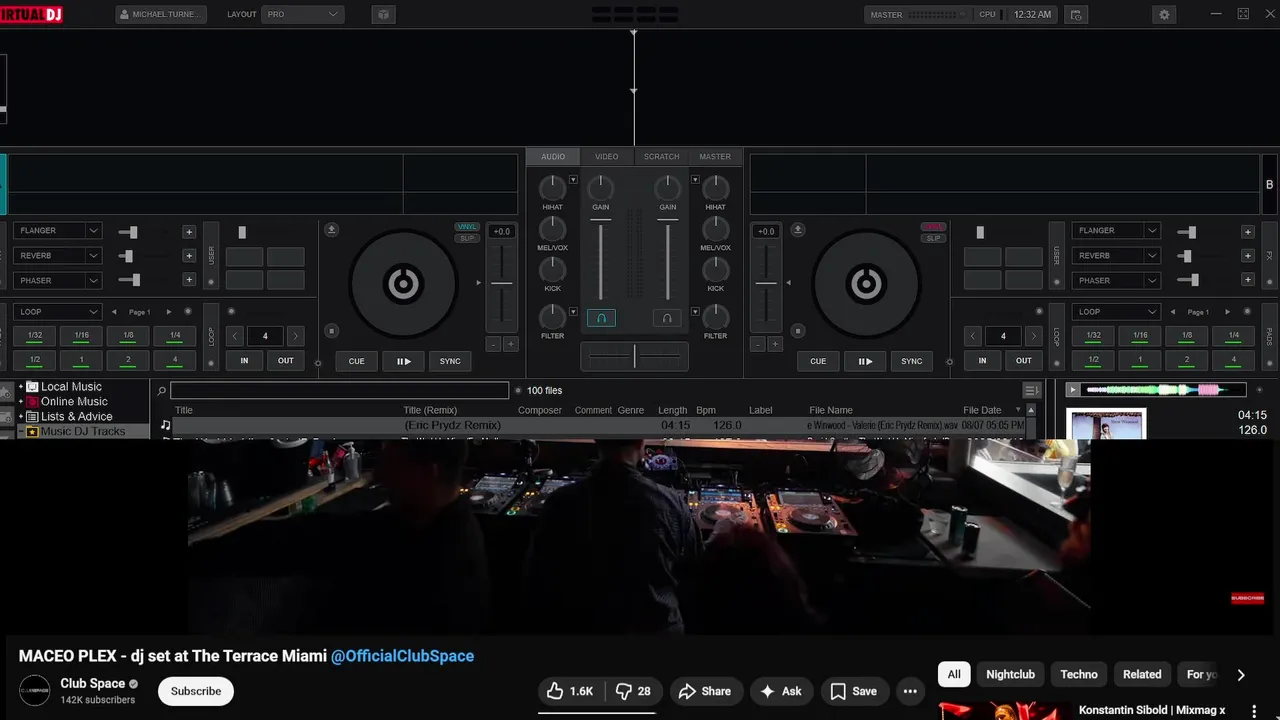Add Reverb effect slot on left deck

click(189, 255)
